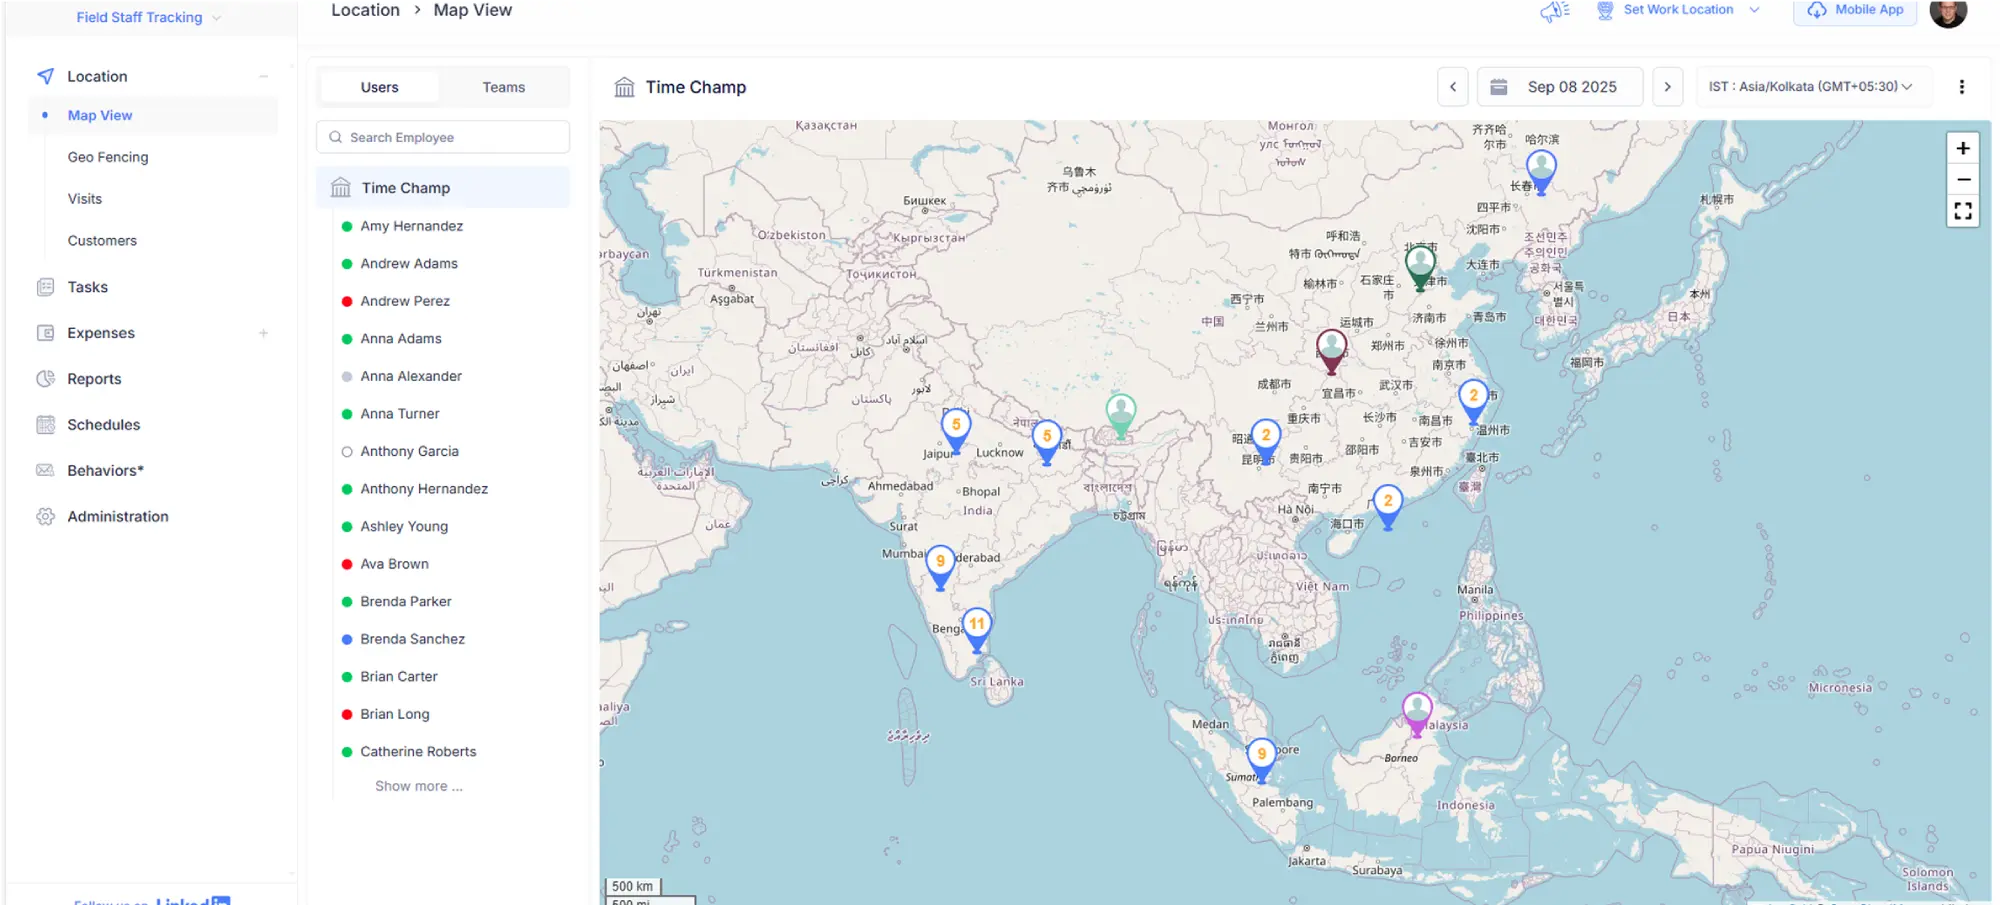
Task: Click Show more in employee list
Action: point(418,786)
